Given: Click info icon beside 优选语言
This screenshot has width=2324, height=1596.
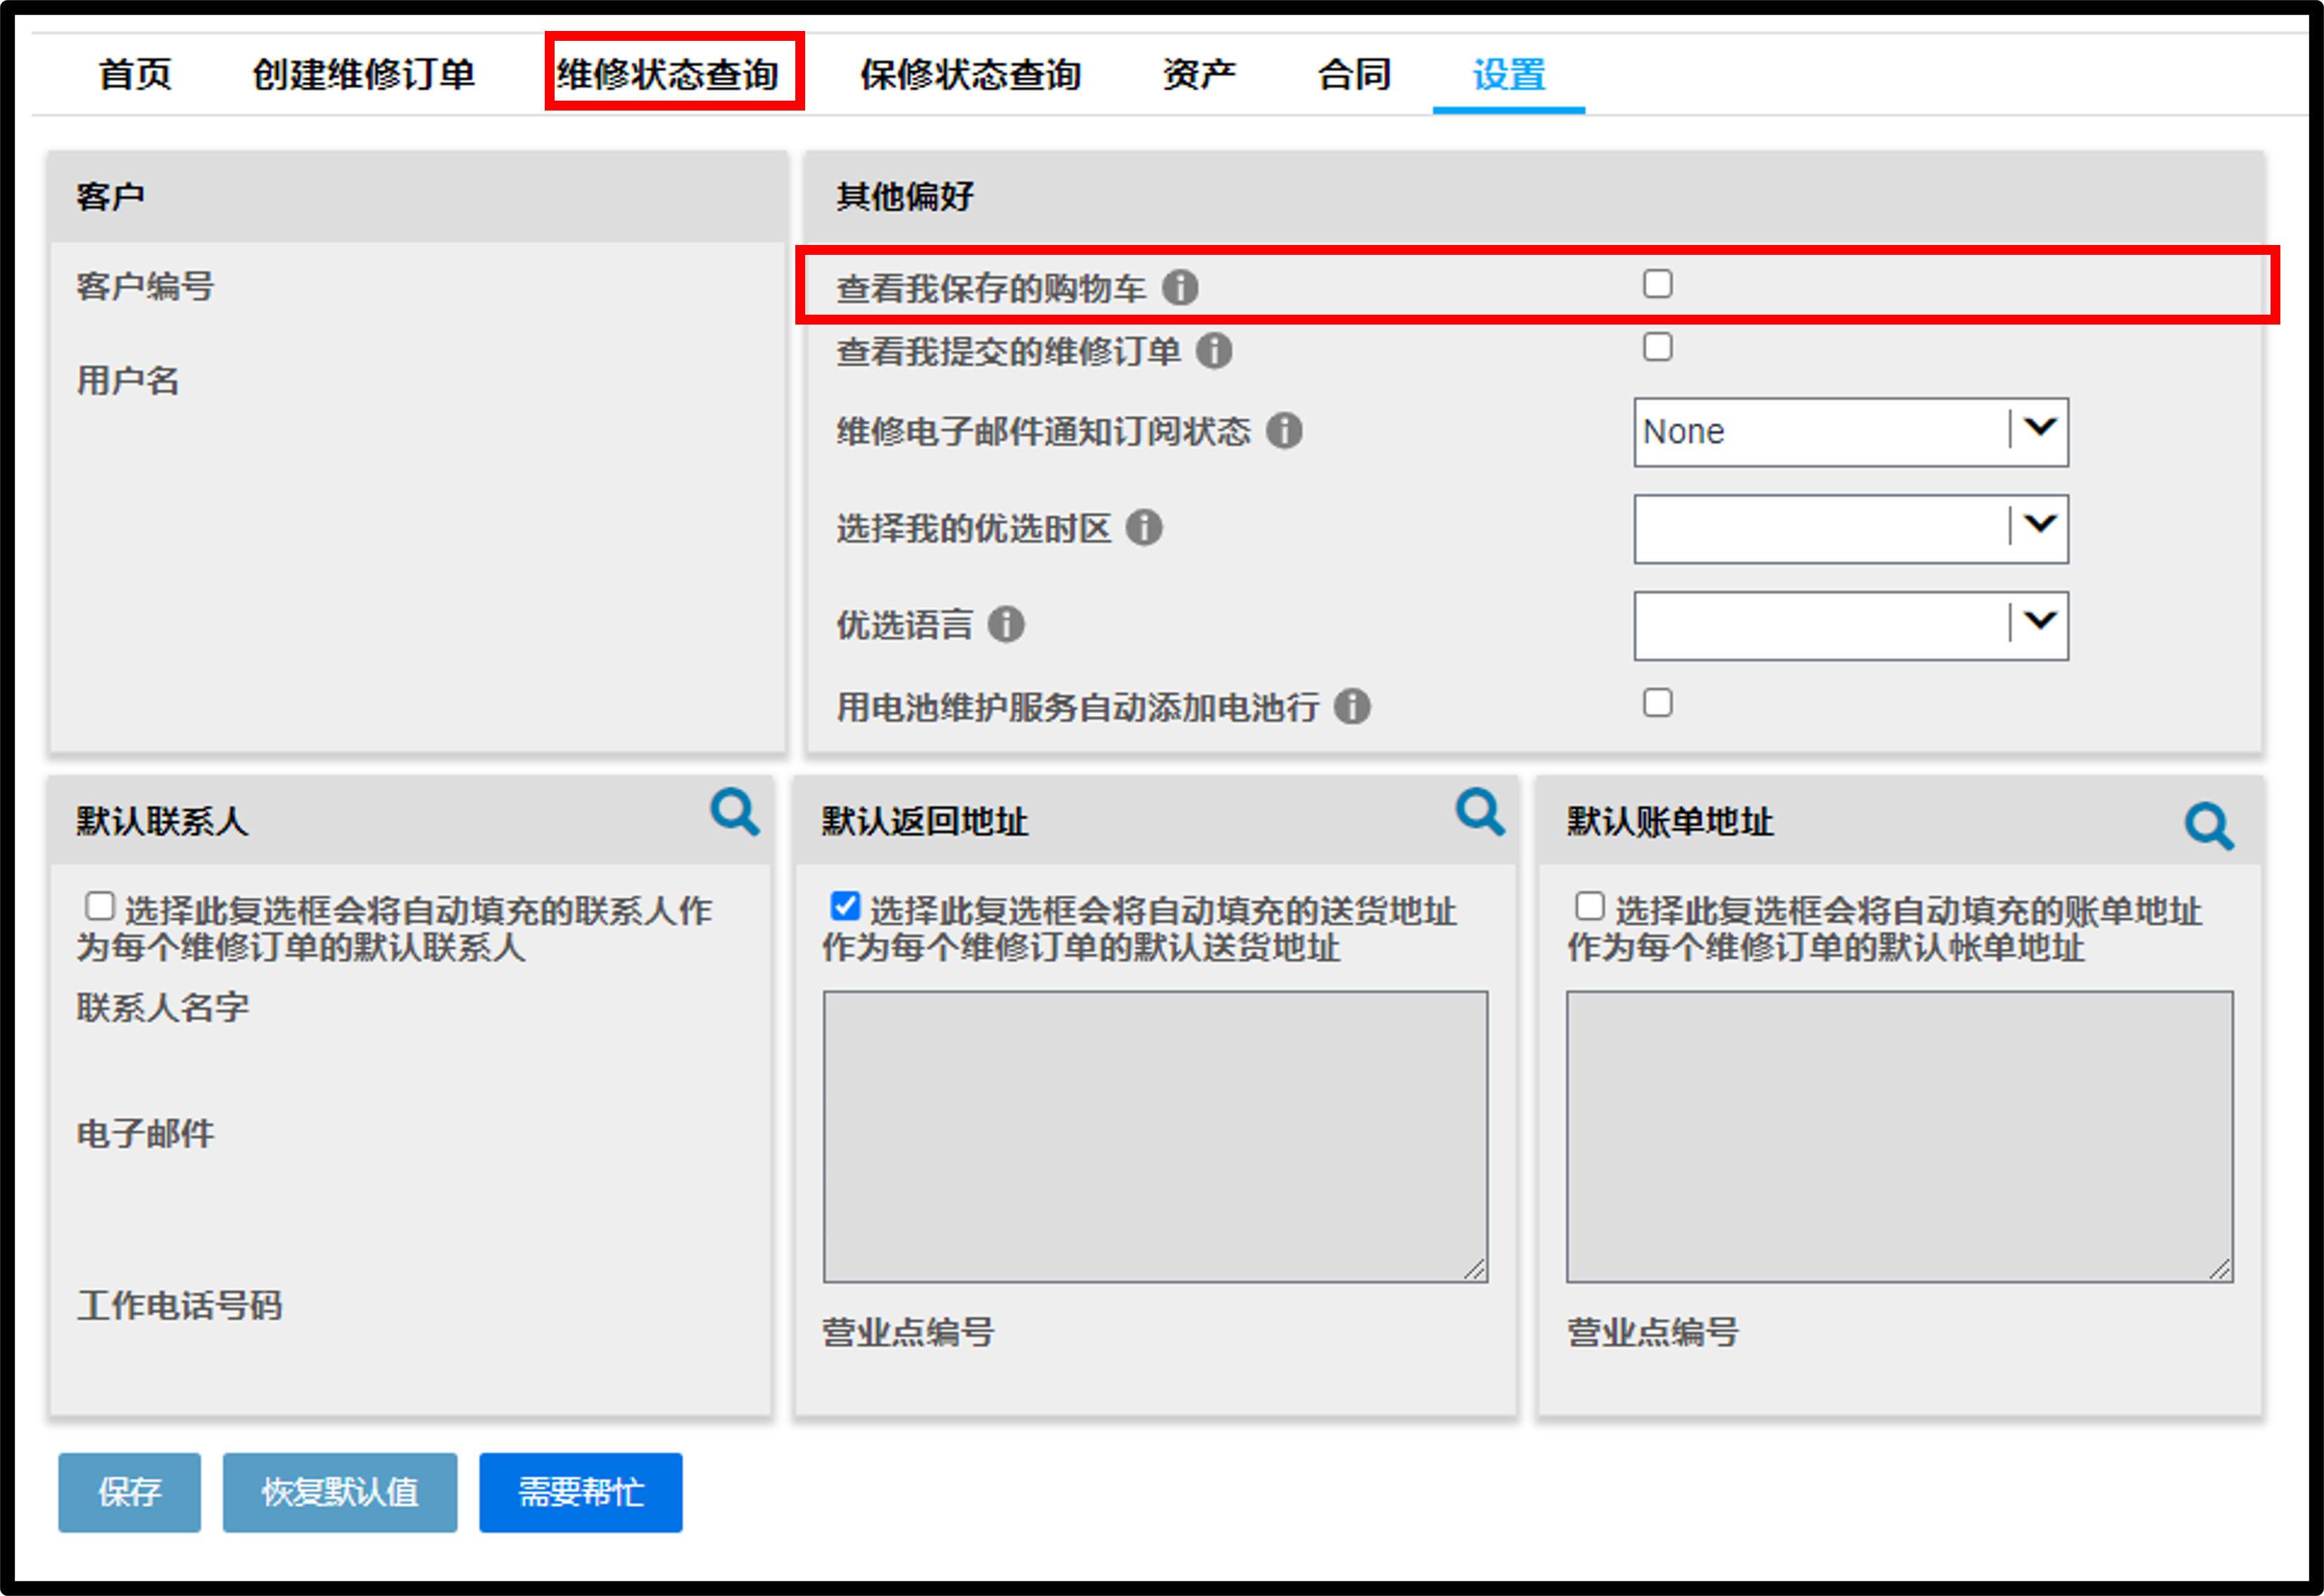Looking at the screenshot, I should tap(1006, 624).
